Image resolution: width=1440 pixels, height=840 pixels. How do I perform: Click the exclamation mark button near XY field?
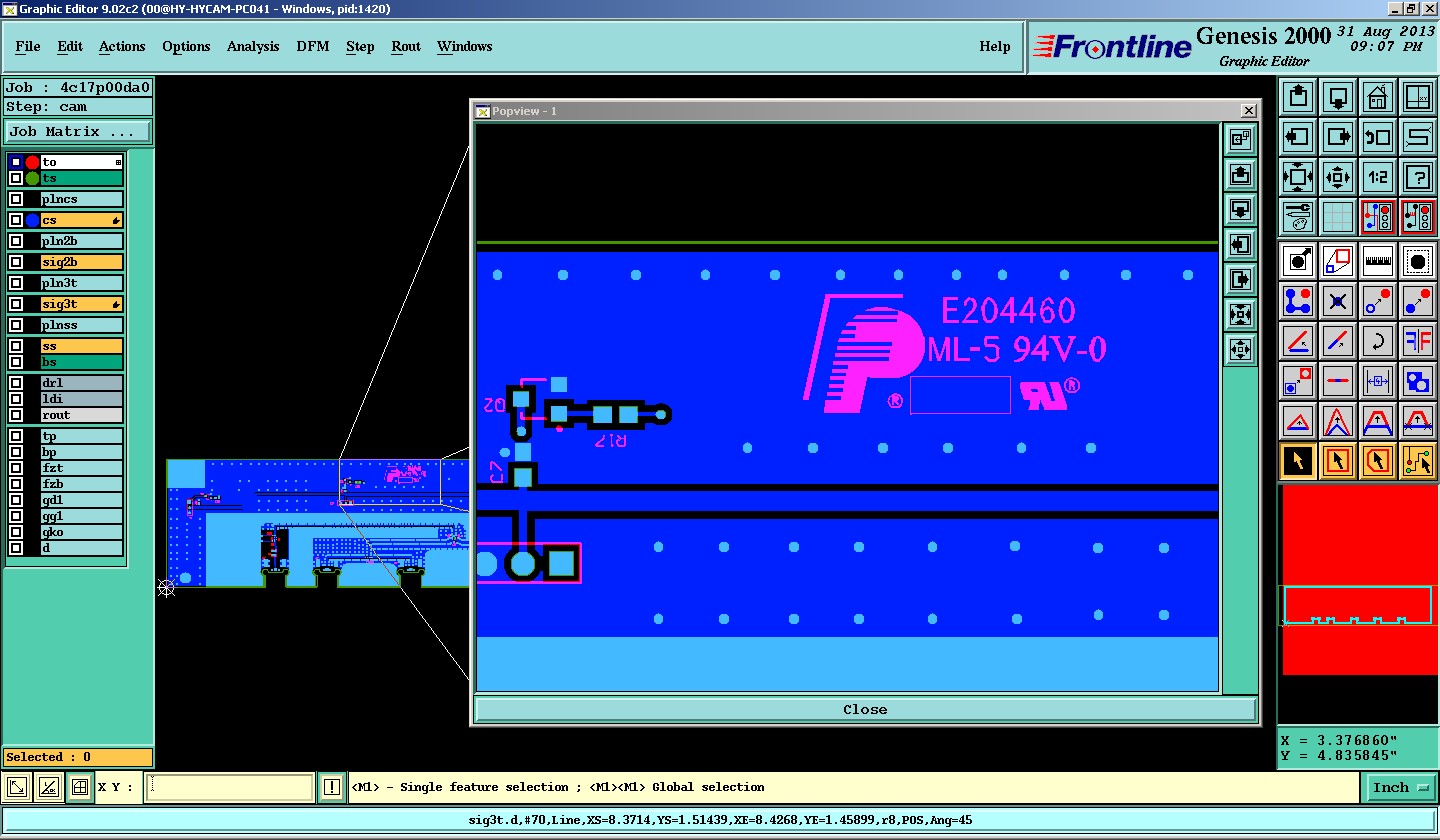(x=332, y=788)
